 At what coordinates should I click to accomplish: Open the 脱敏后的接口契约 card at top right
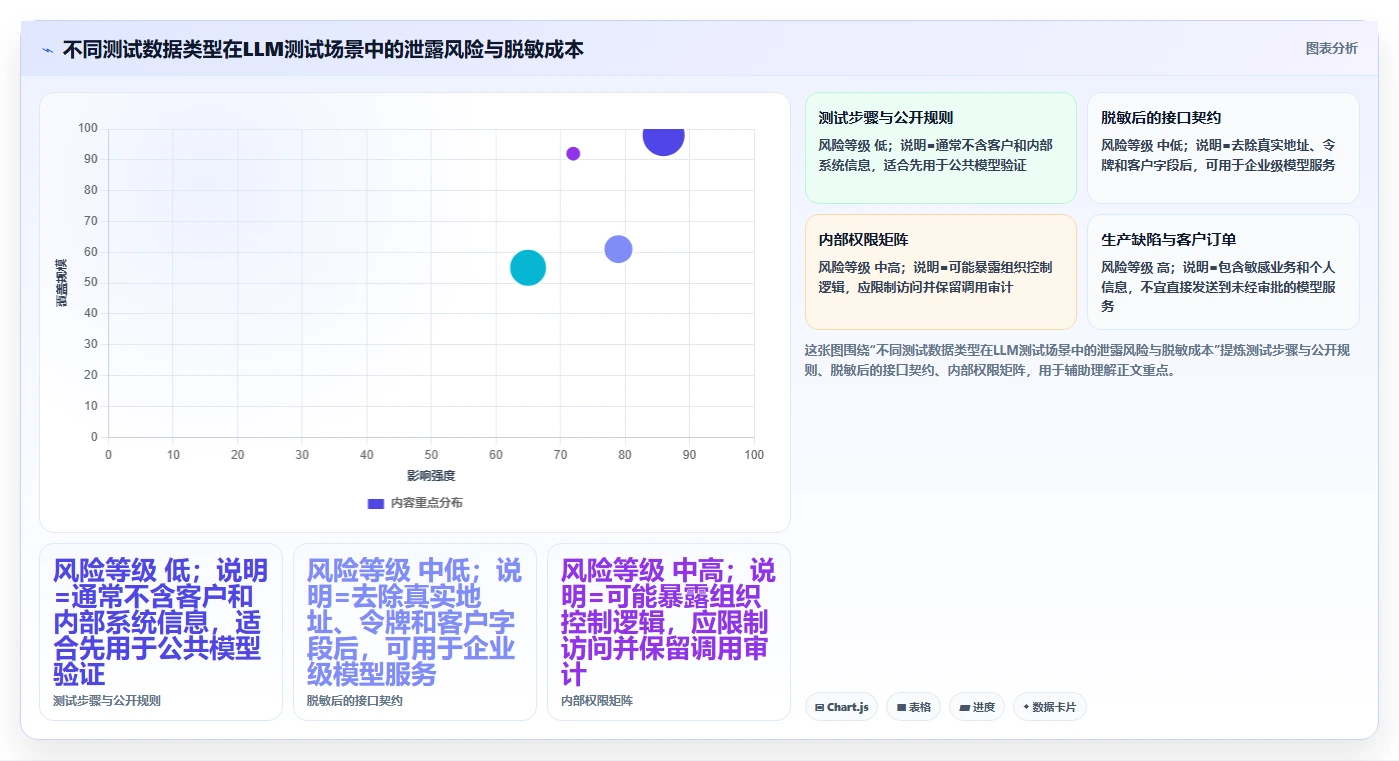point(1223,148)
